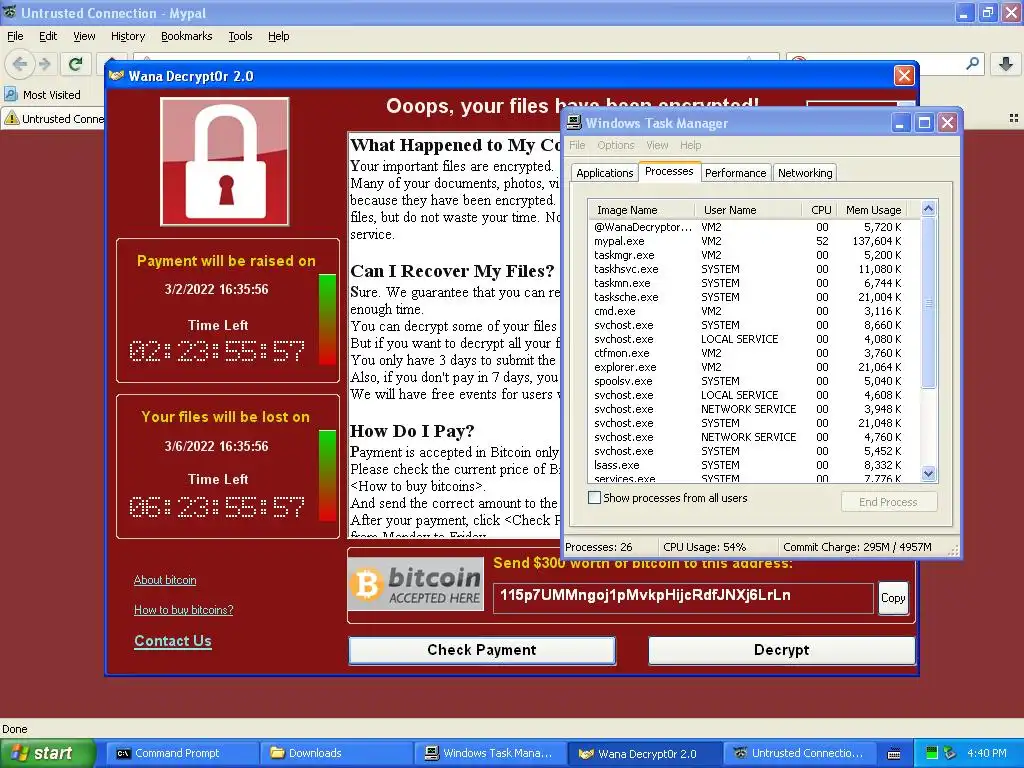Click the tray icon left of the clock
The height and width of the screenshot is (768, 1024).
click(950, 753)
